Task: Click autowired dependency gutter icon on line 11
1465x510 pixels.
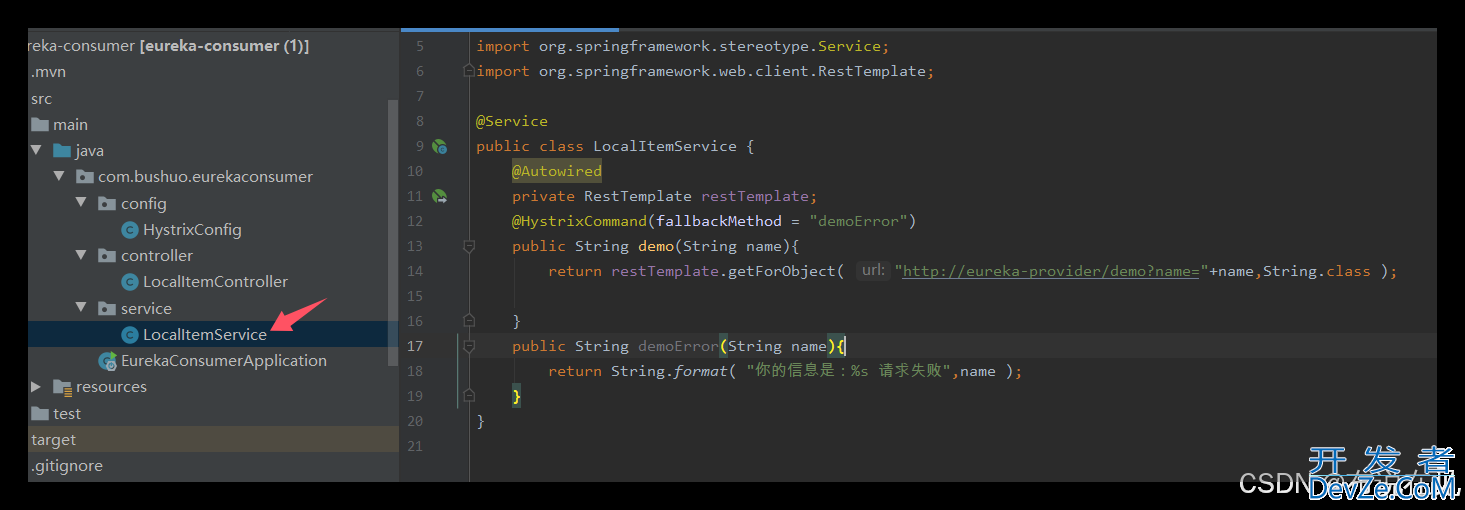Action: coord(439,196)
